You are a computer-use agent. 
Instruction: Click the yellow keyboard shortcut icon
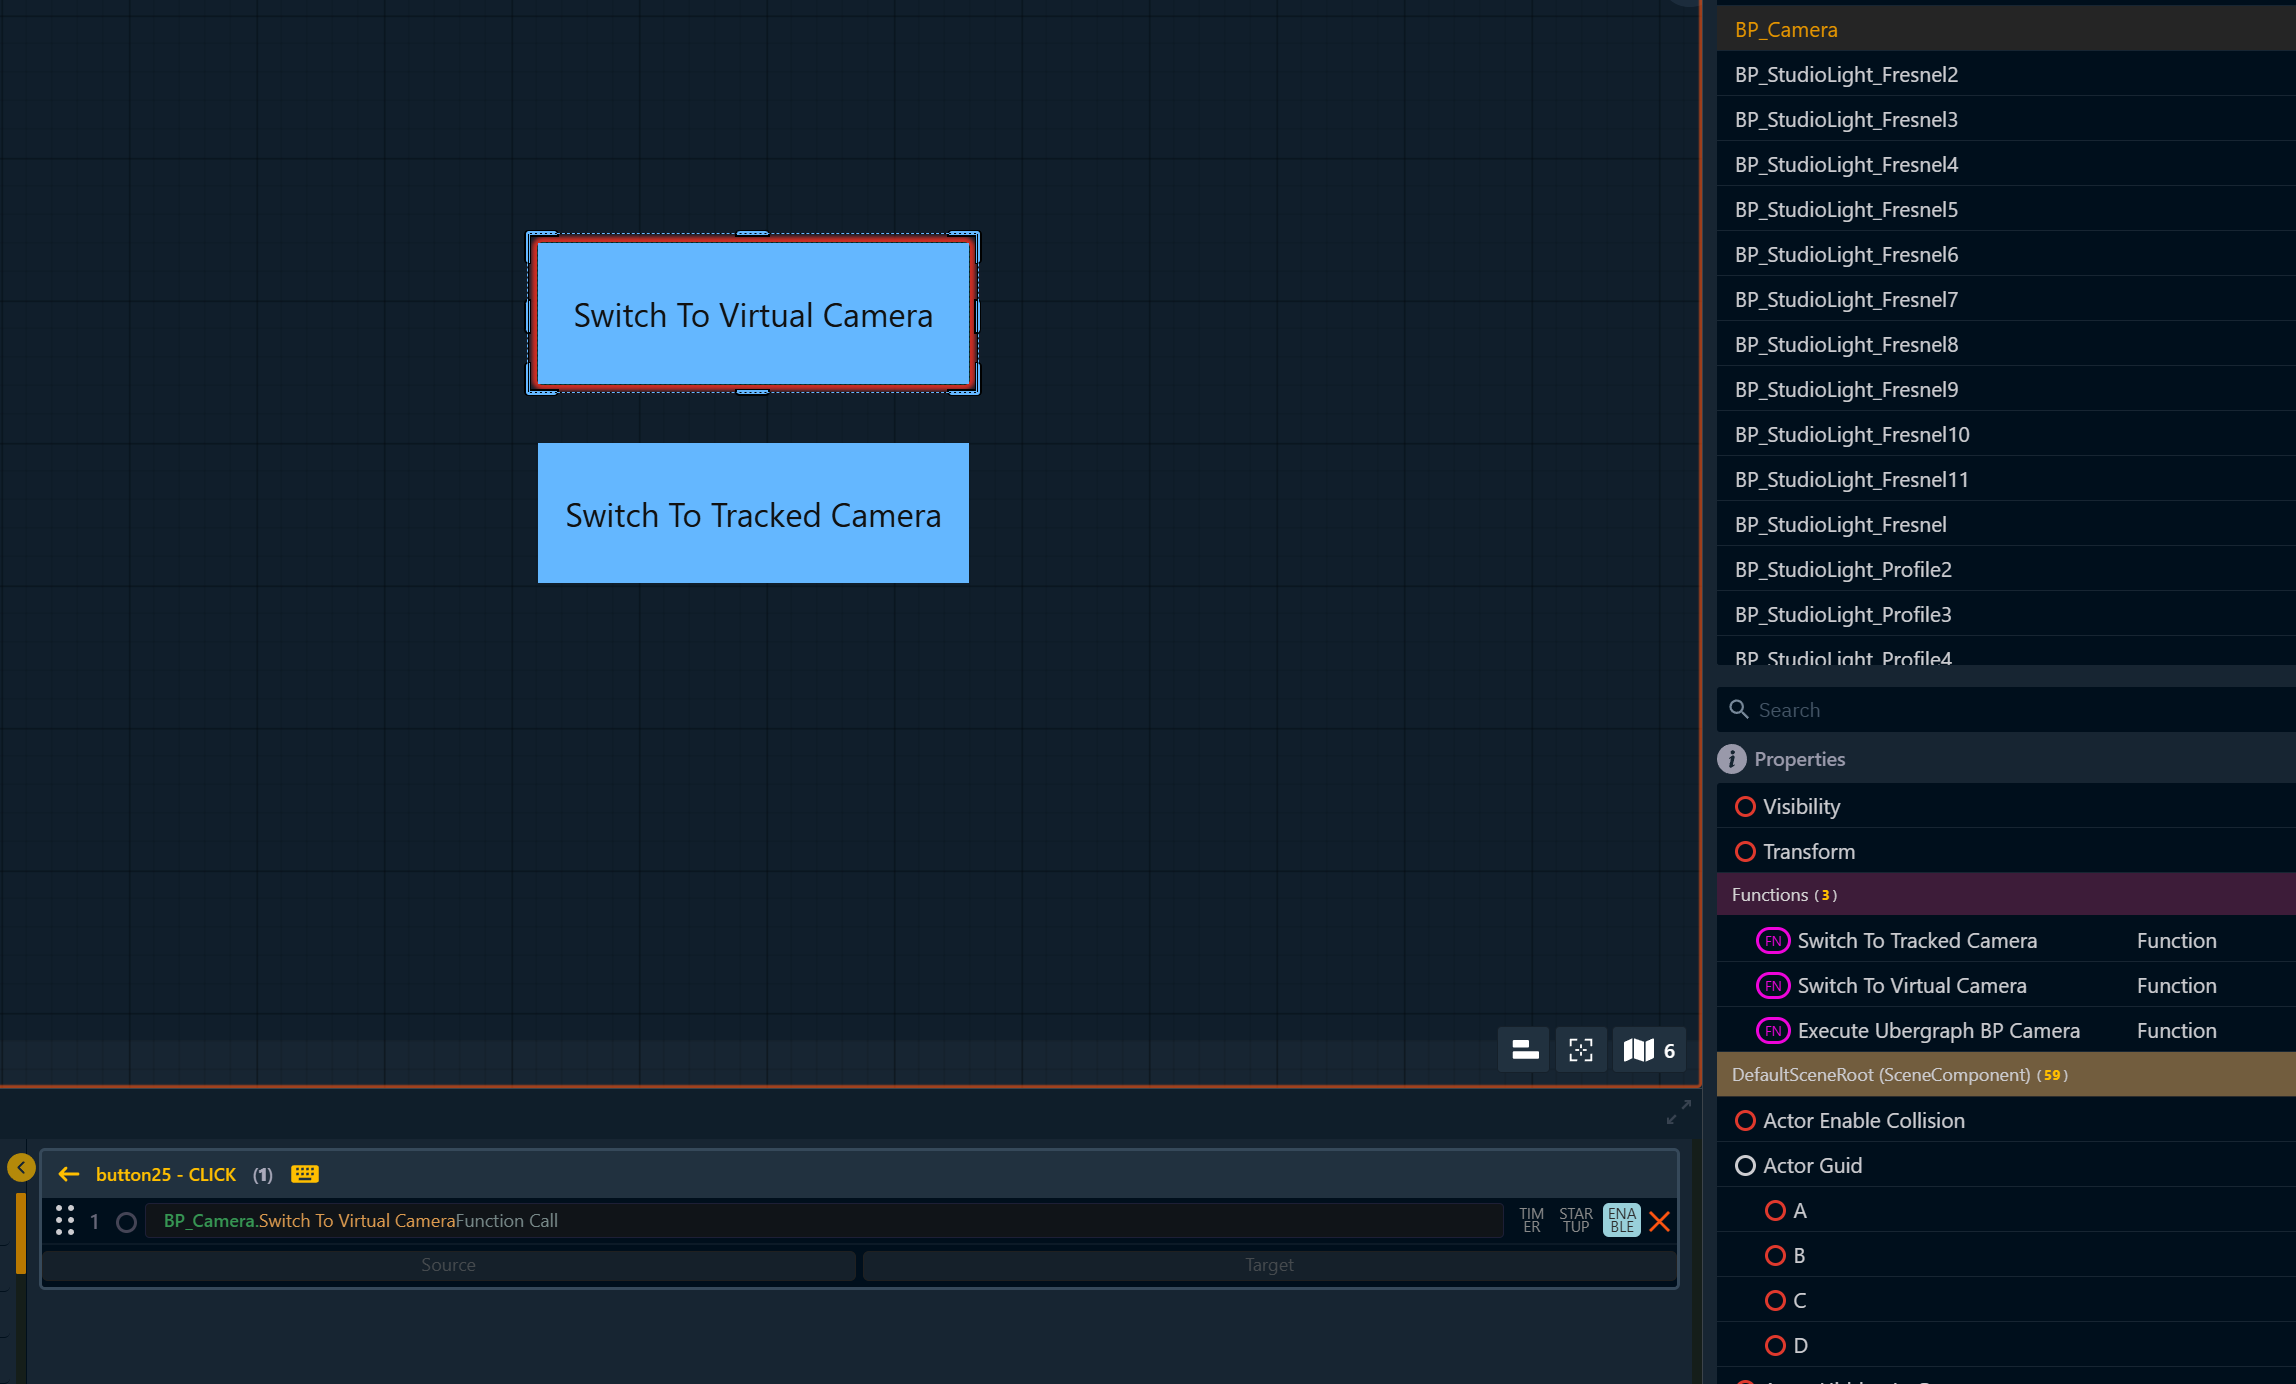click(x=305, y=1174)
